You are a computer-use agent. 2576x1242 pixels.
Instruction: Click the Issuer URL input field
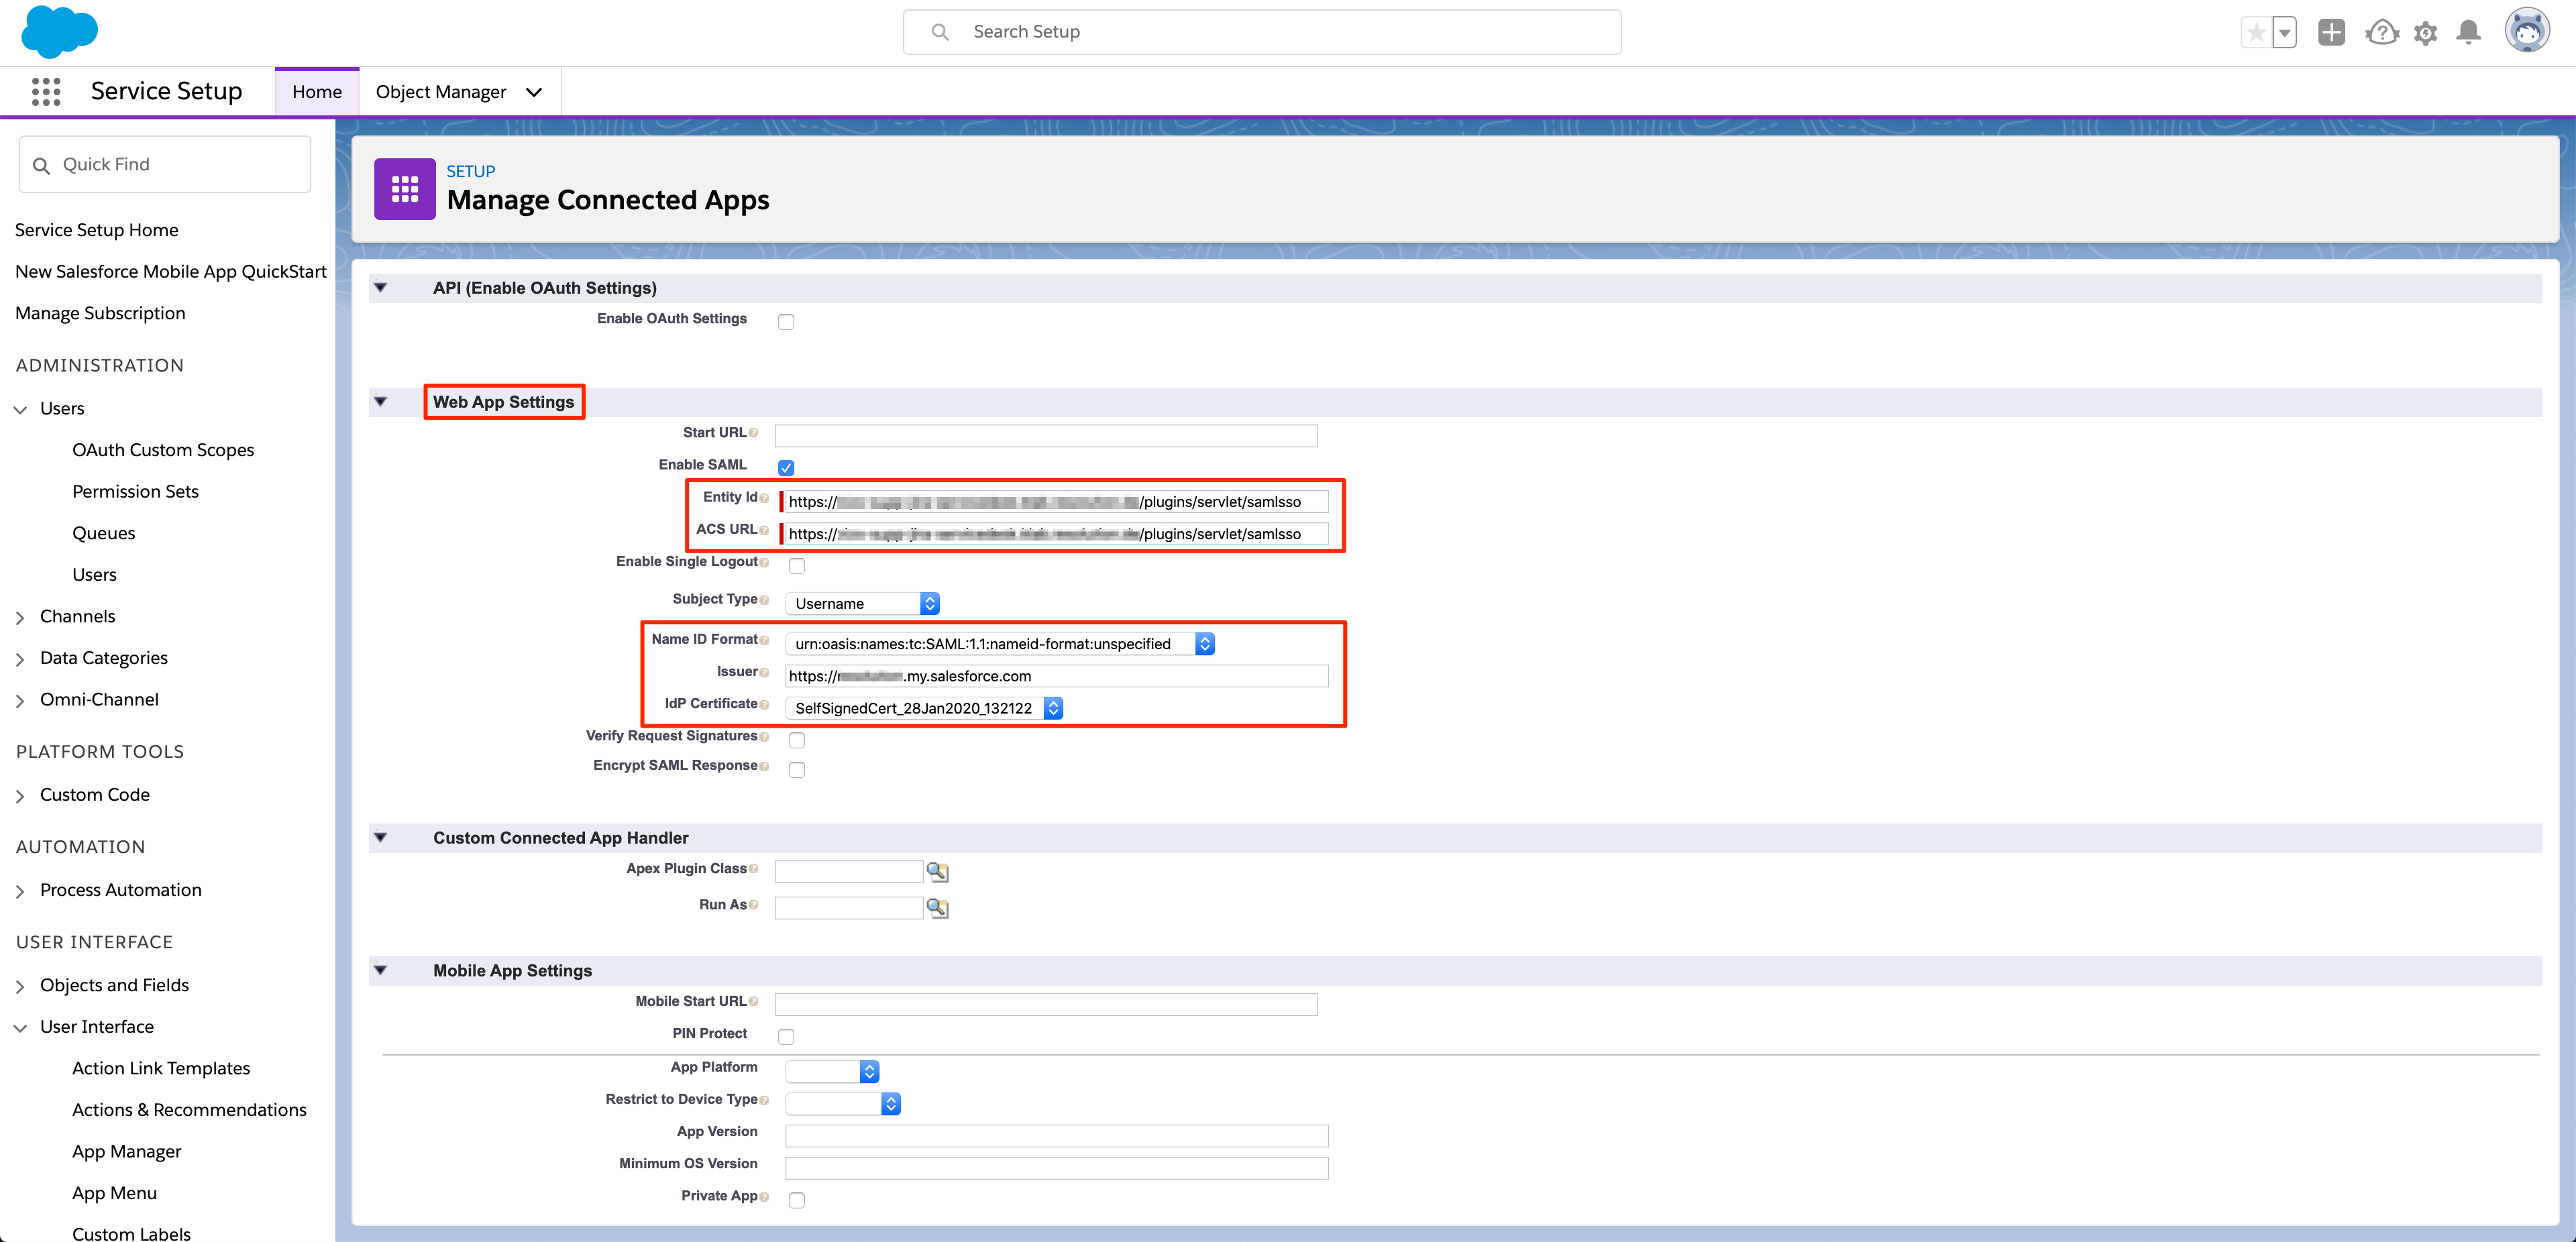[x=1057, y=676]
